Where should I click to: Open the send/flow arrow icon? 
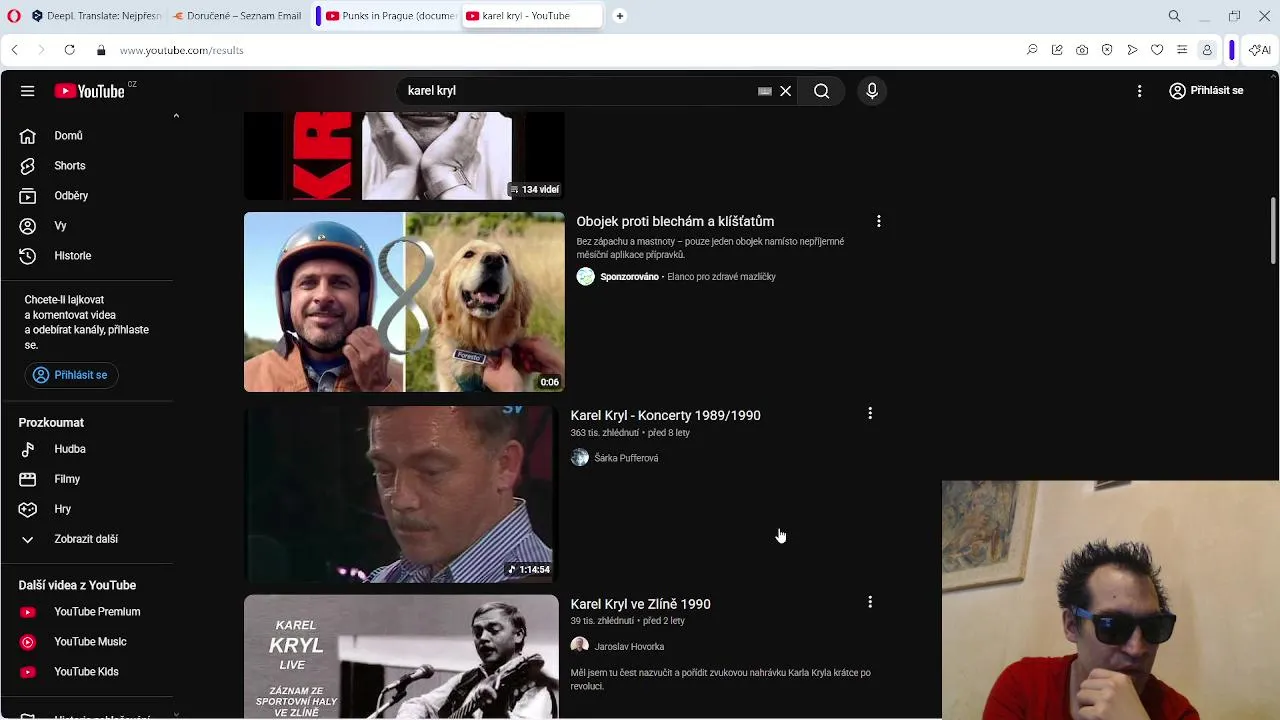point(1132,50)
